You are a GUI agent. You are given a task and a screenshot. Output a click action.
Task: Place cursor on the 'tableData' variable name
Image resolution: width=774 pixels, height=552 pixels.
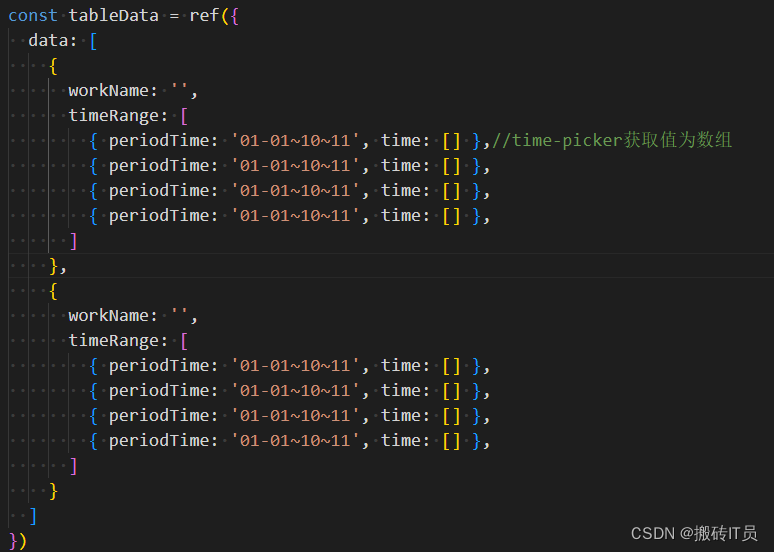coord(114,15)
